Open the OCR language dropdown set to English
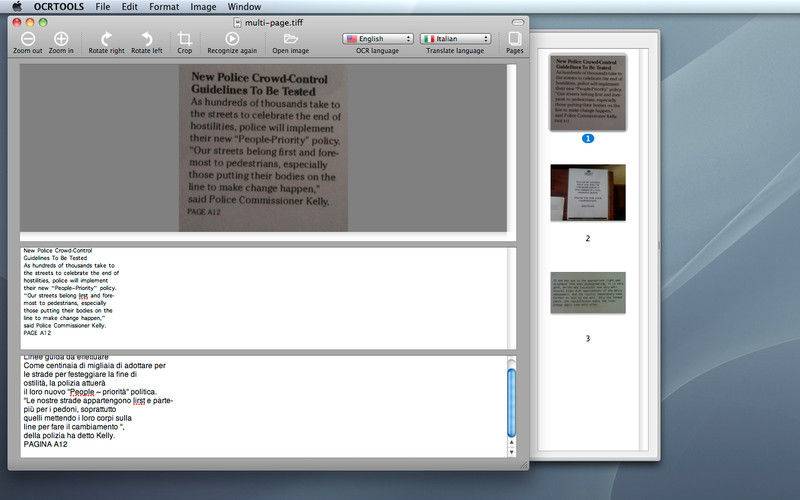Screen dimensions: 800x500 [x=378, y=39]
